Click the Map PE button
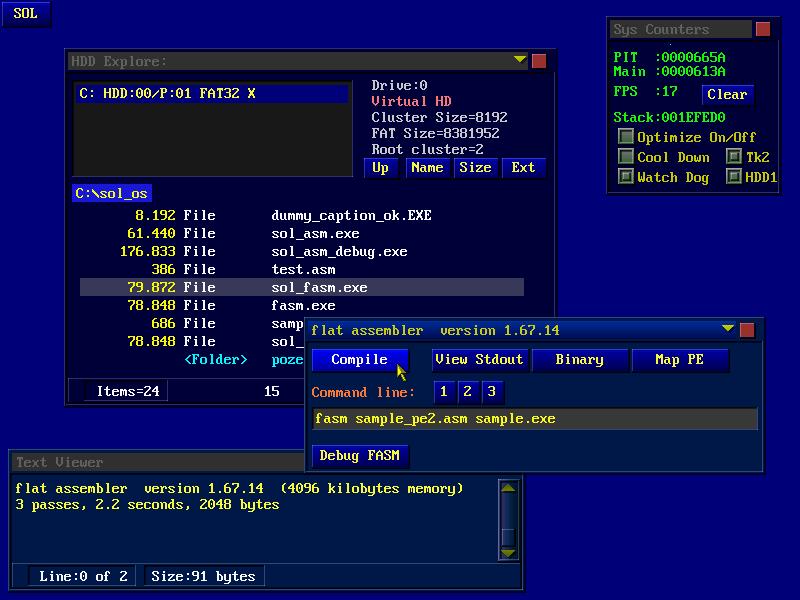This screenshot has height=600, width=800. pos(680,360)
